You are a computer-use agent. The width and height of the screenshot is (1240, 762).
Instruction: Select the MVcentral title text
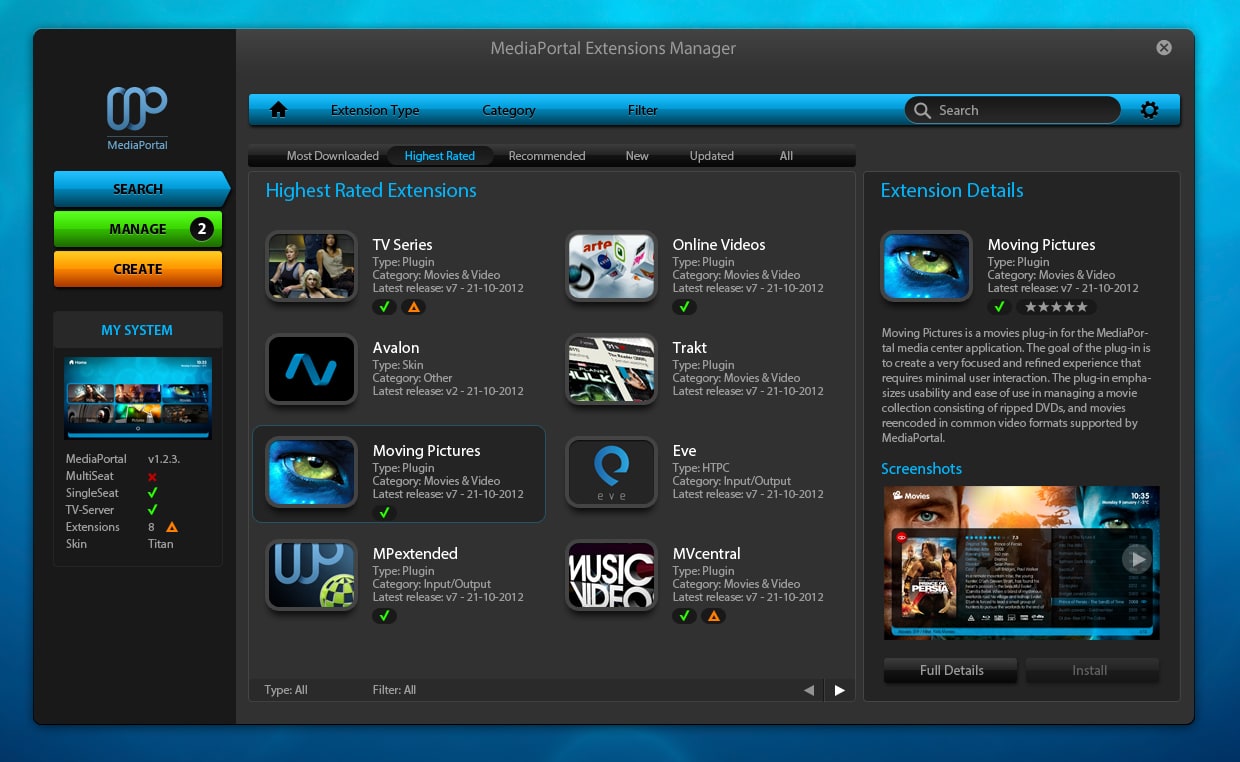(x=706, y=554)
